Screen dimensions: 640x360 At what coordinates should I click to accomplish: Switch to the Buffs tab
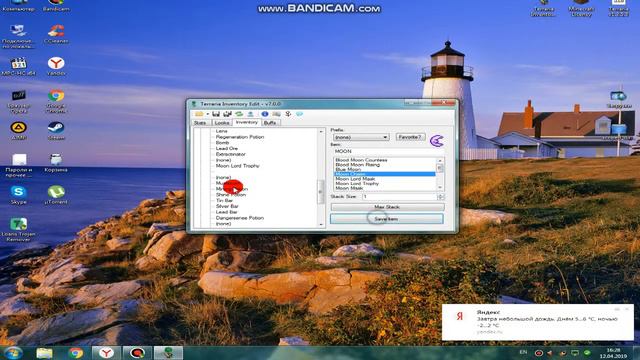click(270, 123)
